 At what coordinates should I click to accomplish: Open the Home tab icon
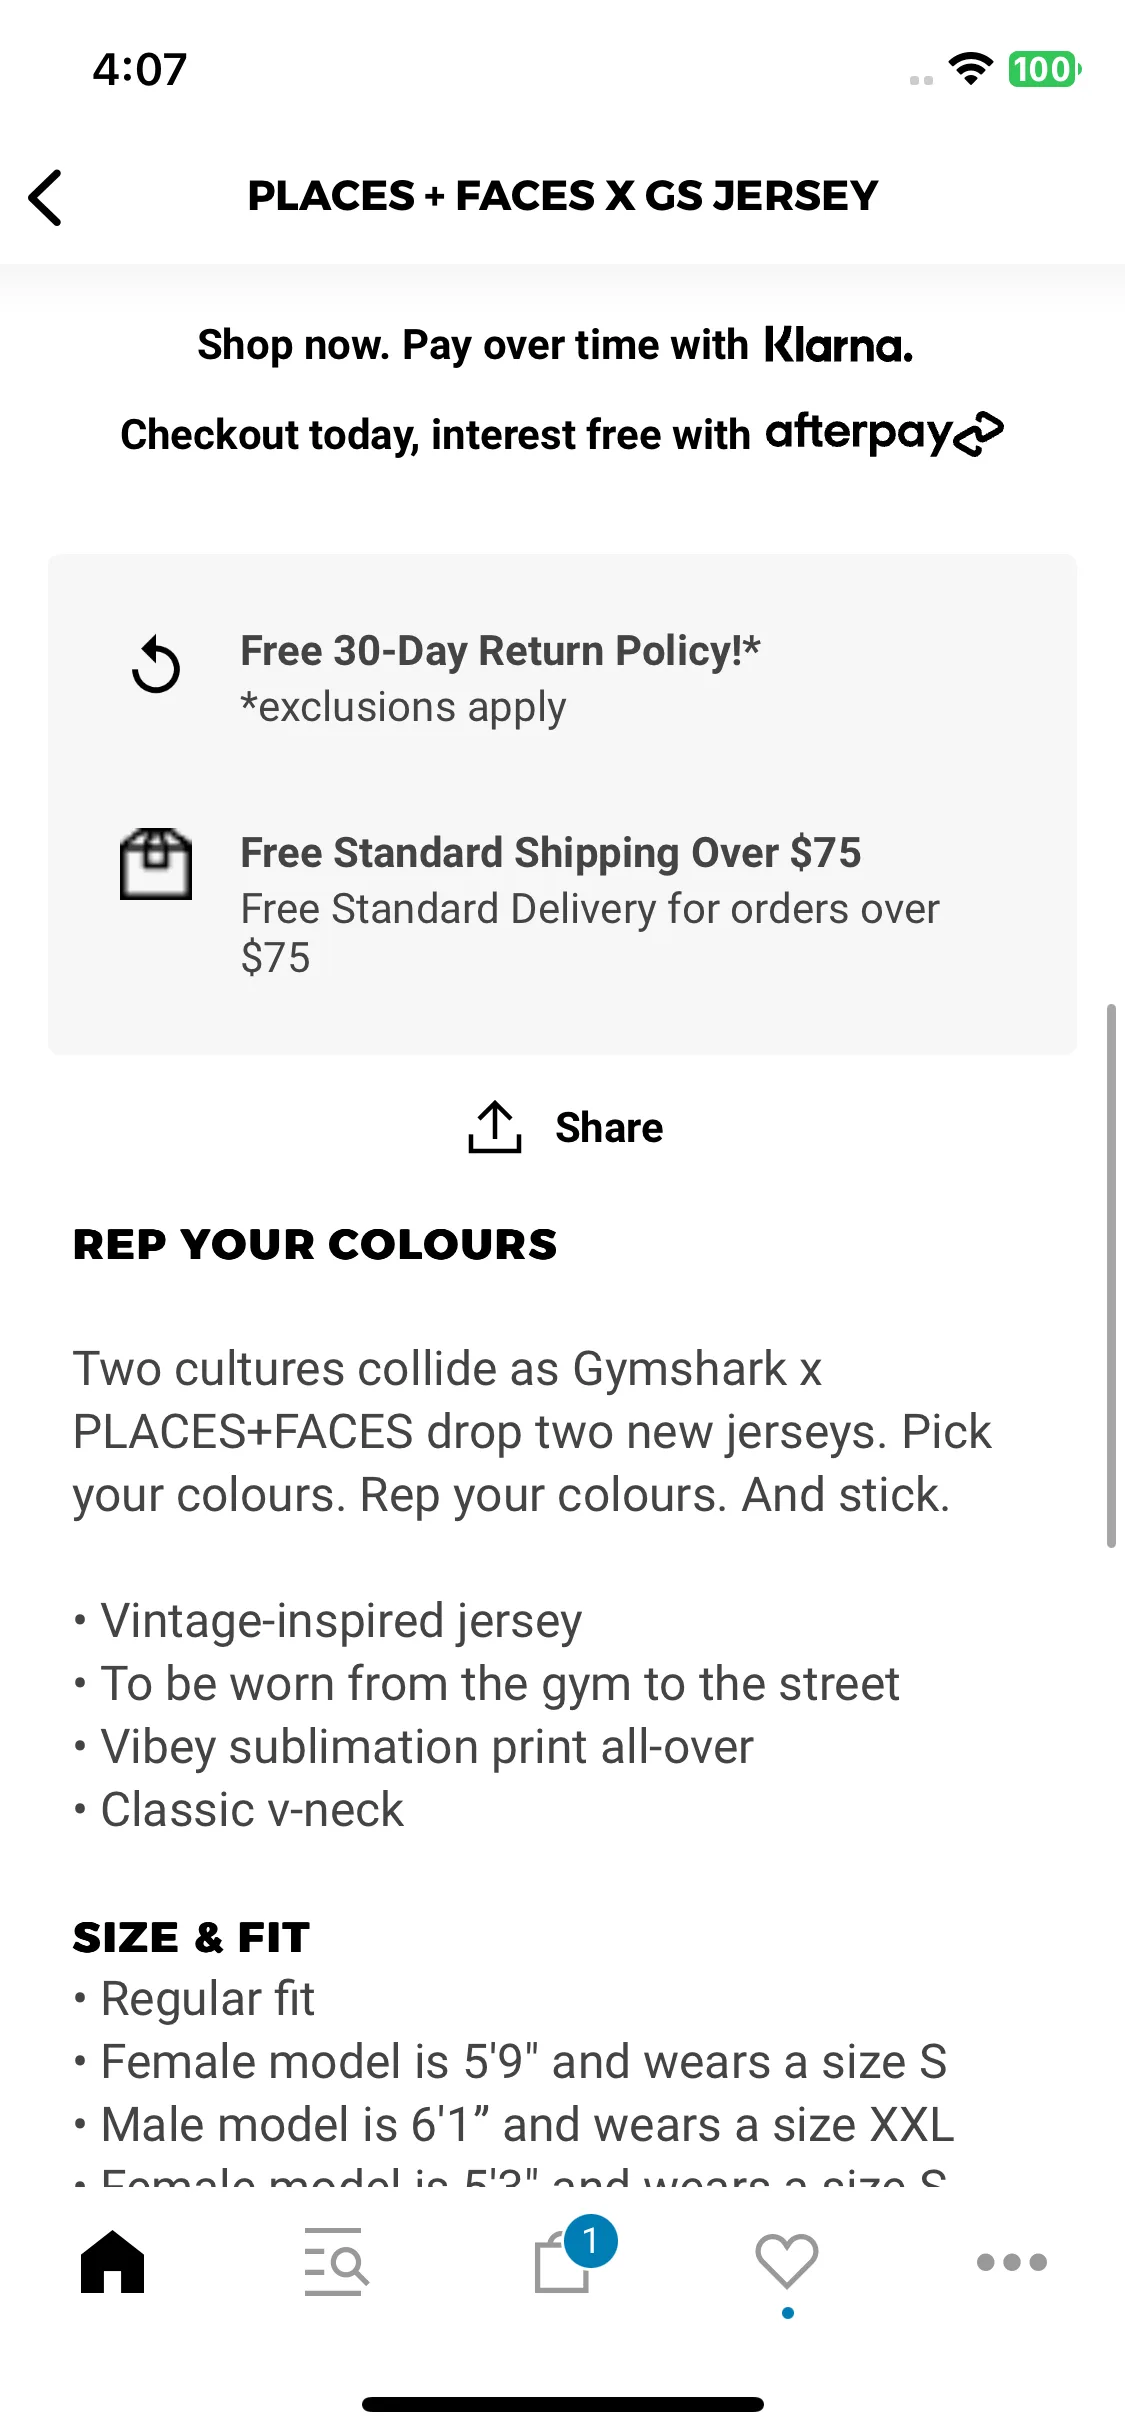[113, 2261]
